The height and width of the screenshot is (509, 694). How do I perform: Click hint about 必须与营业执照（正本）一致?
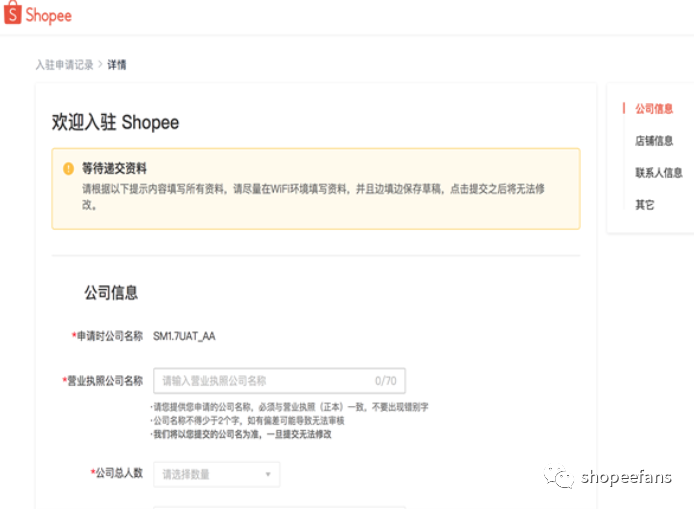290,407
